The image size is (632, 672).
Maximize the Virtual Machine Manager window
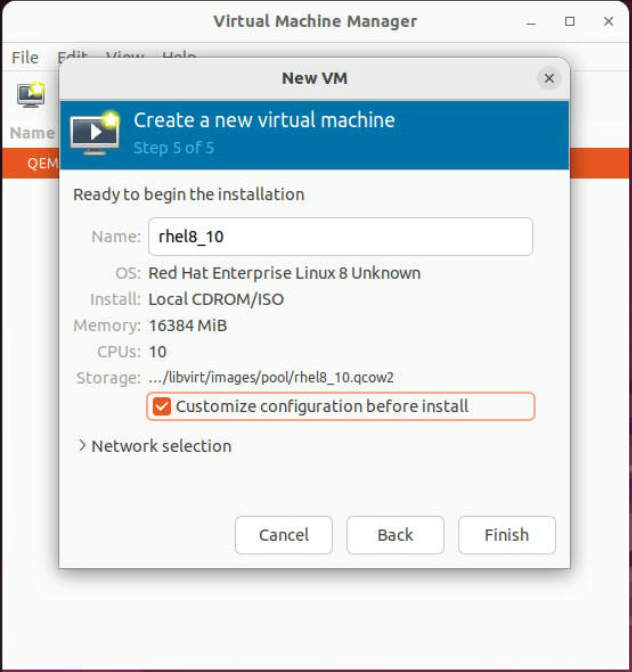click(570, 21)
